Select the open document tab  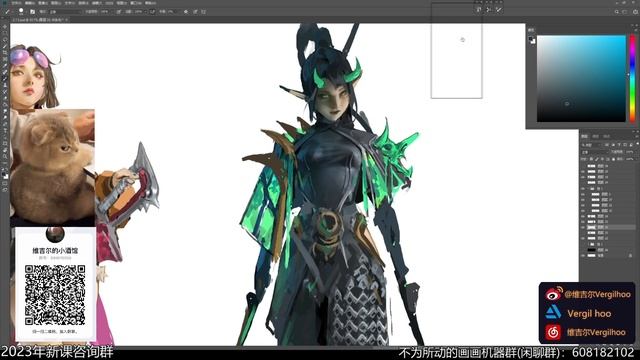tap(40, 20)
